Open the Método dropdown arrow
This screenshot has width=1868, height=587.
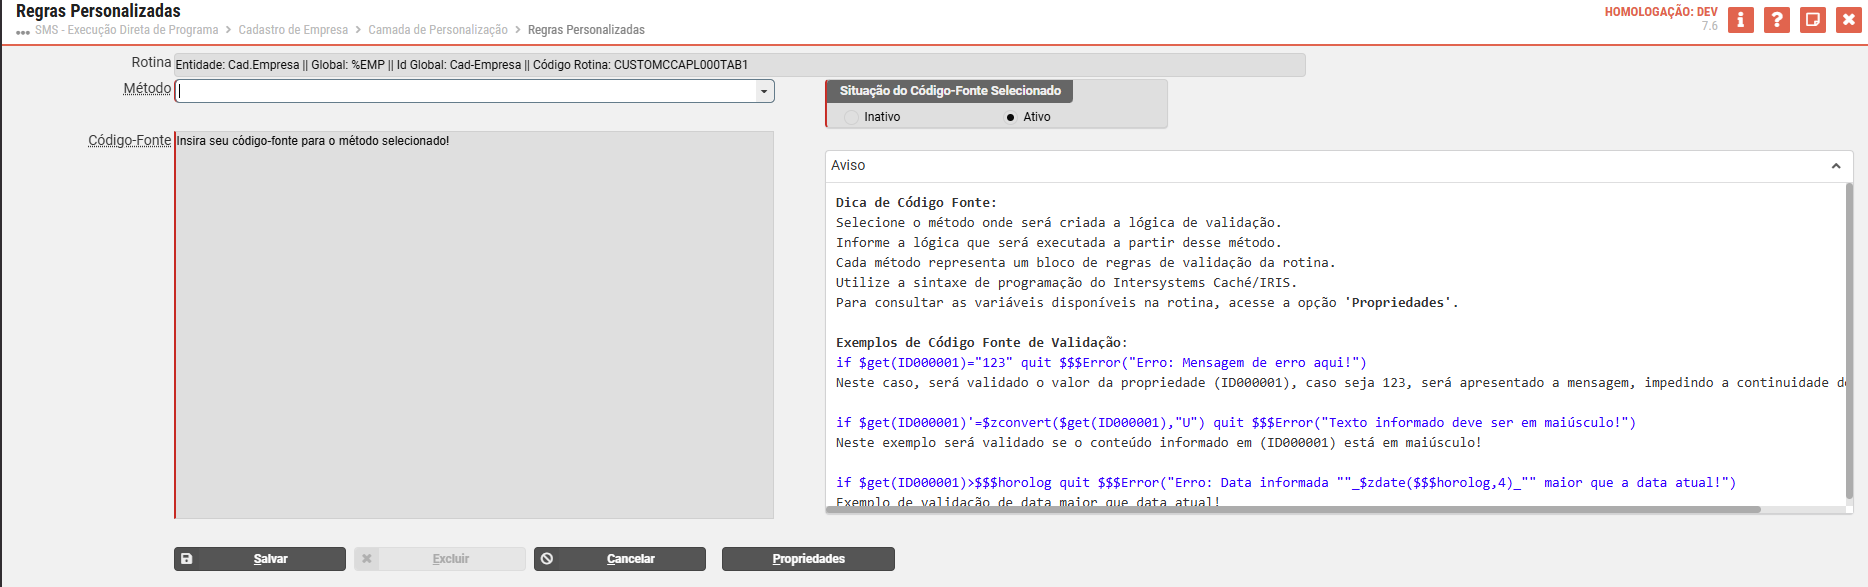click(764, 92)
